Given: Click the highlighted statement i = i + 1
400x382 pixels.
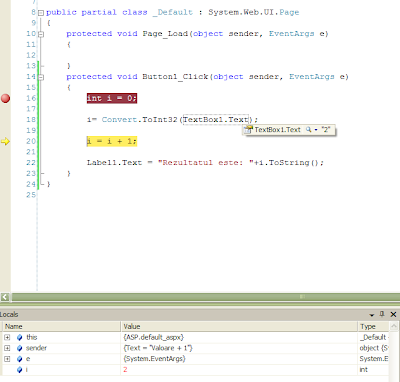Looking at the screenshot, I should (x=112, y=141).
